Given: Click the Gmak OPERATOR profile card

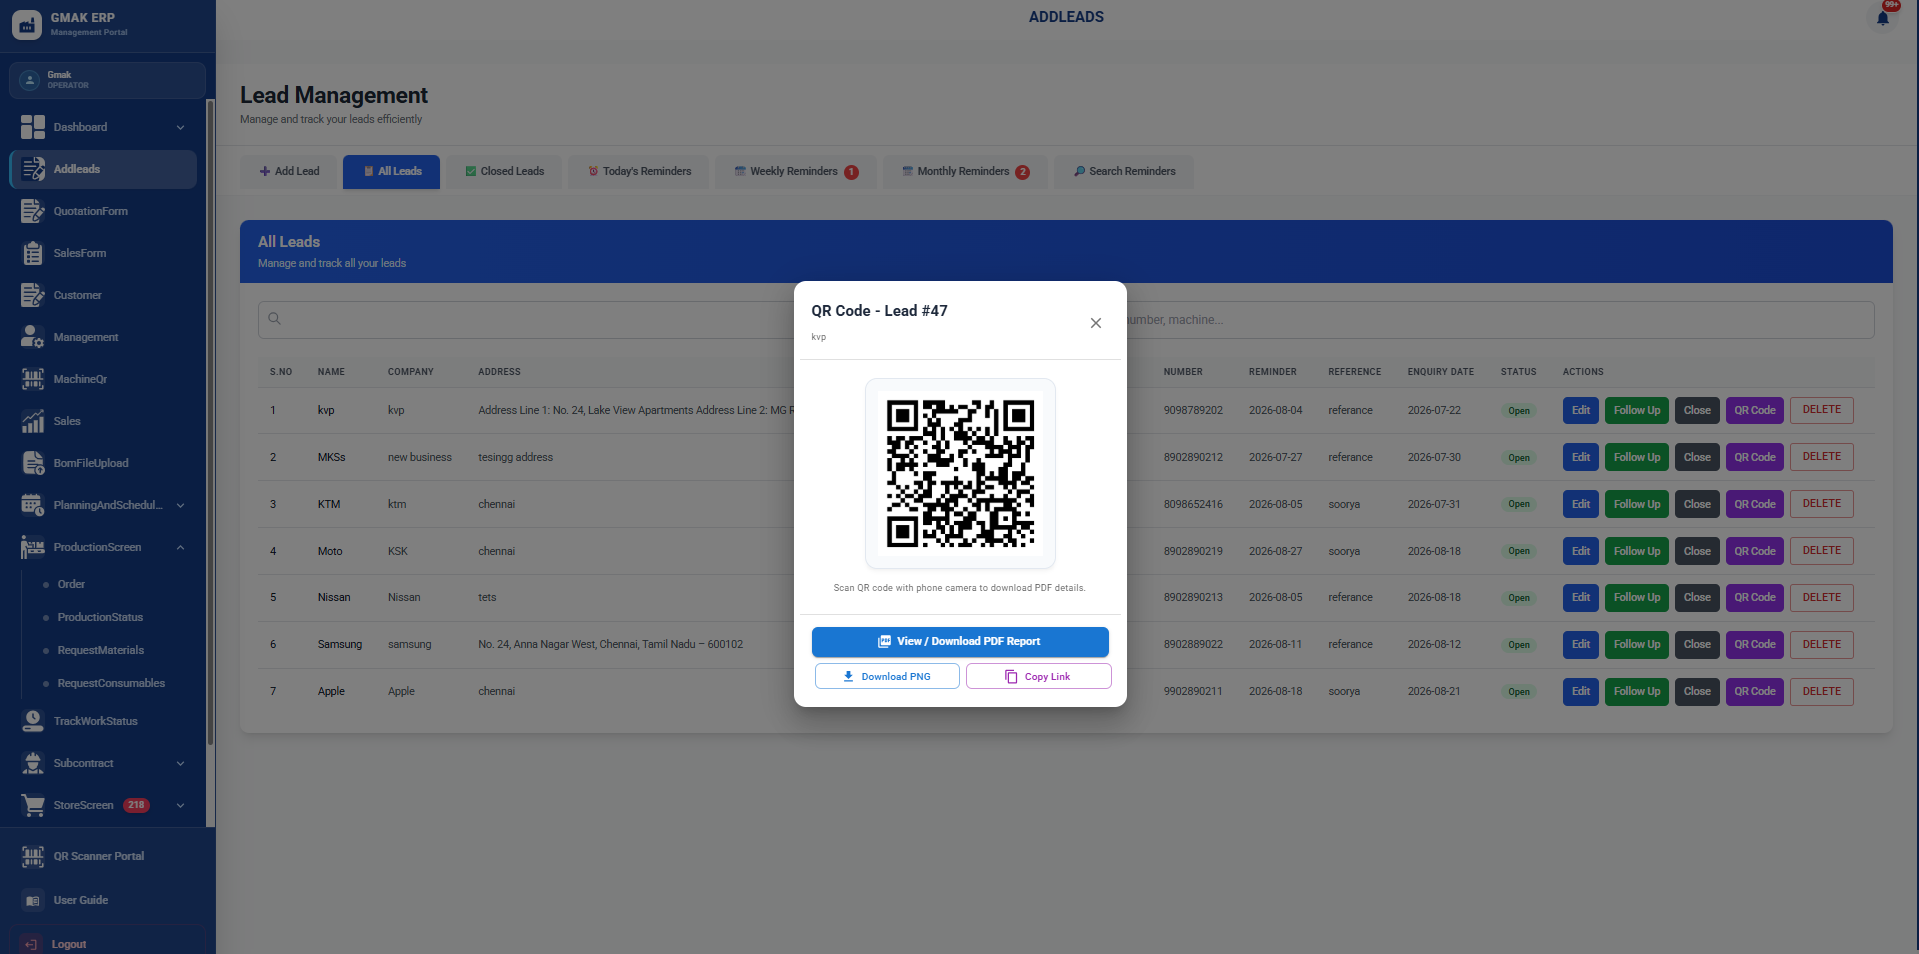Looking at the screenshot, I should tap(107, 80).
